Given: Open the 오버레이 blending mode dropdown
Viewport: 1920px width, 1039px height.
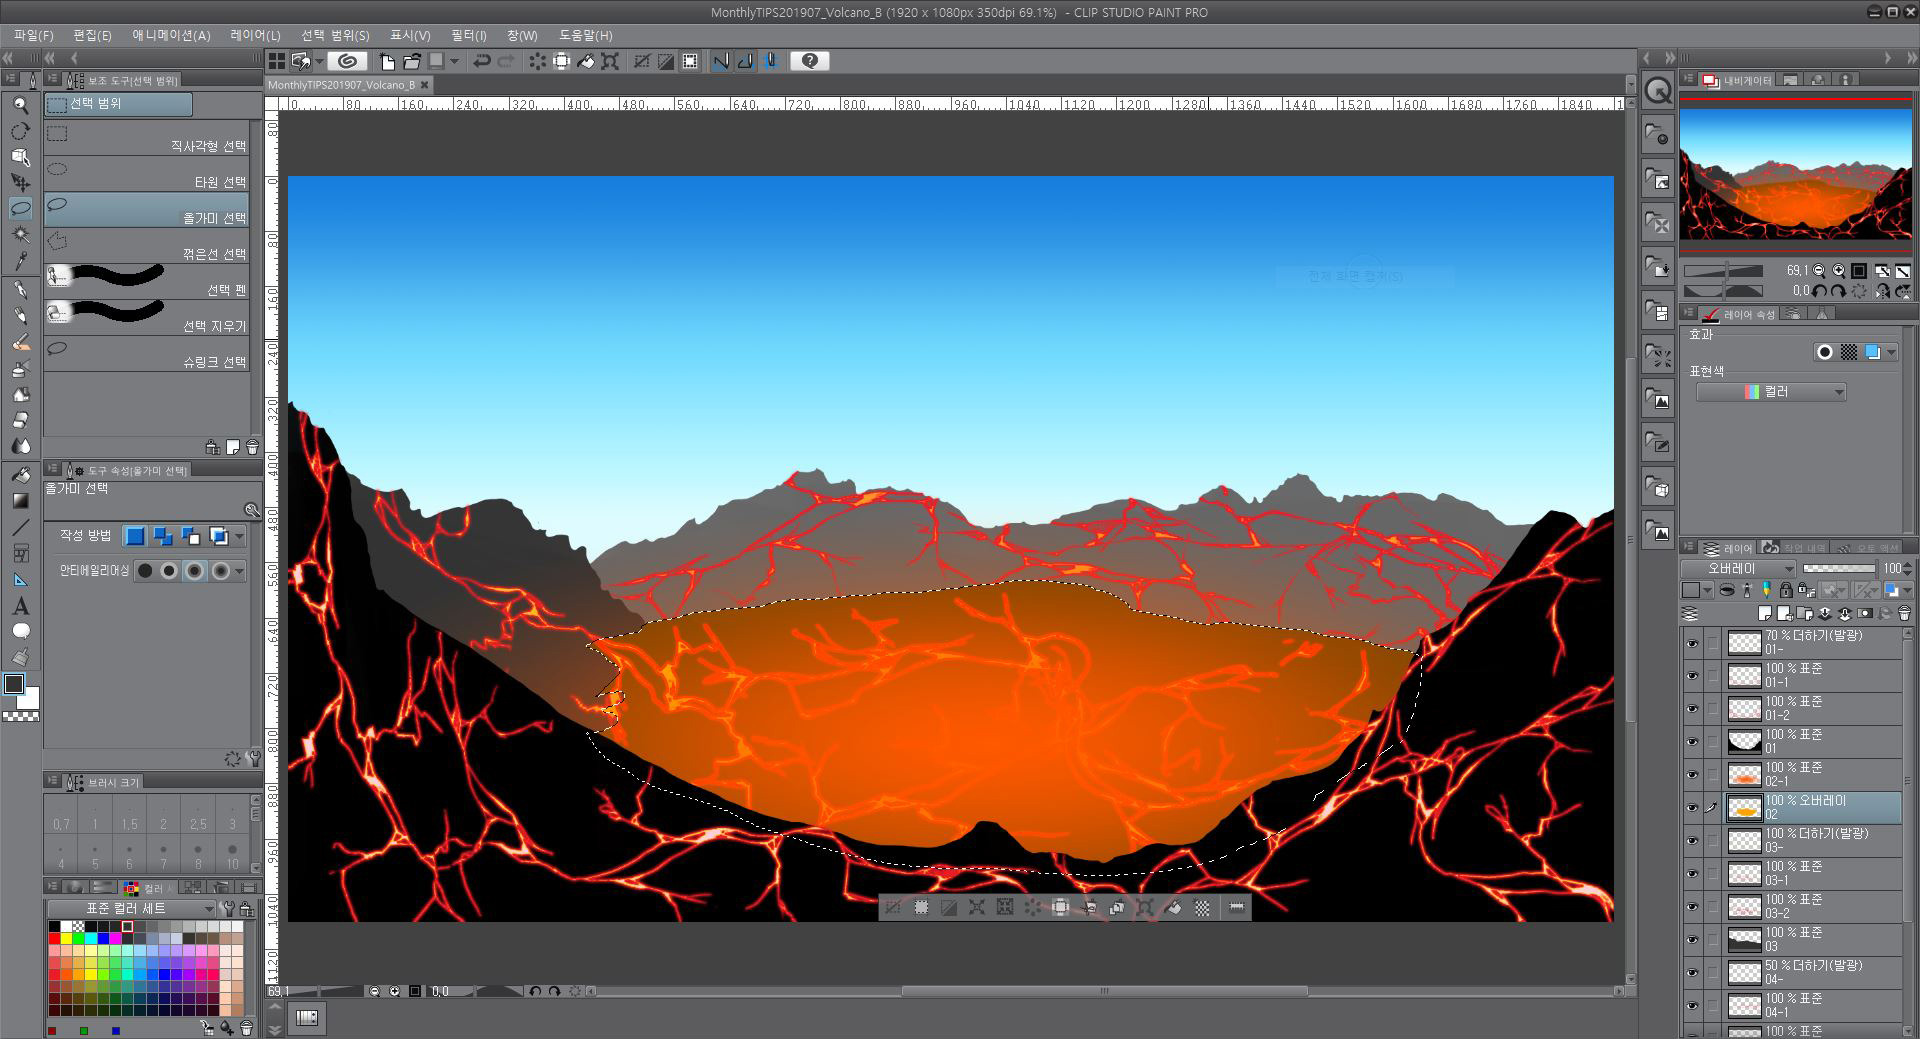Looking at the screenshot, I should click(1740, 568).
